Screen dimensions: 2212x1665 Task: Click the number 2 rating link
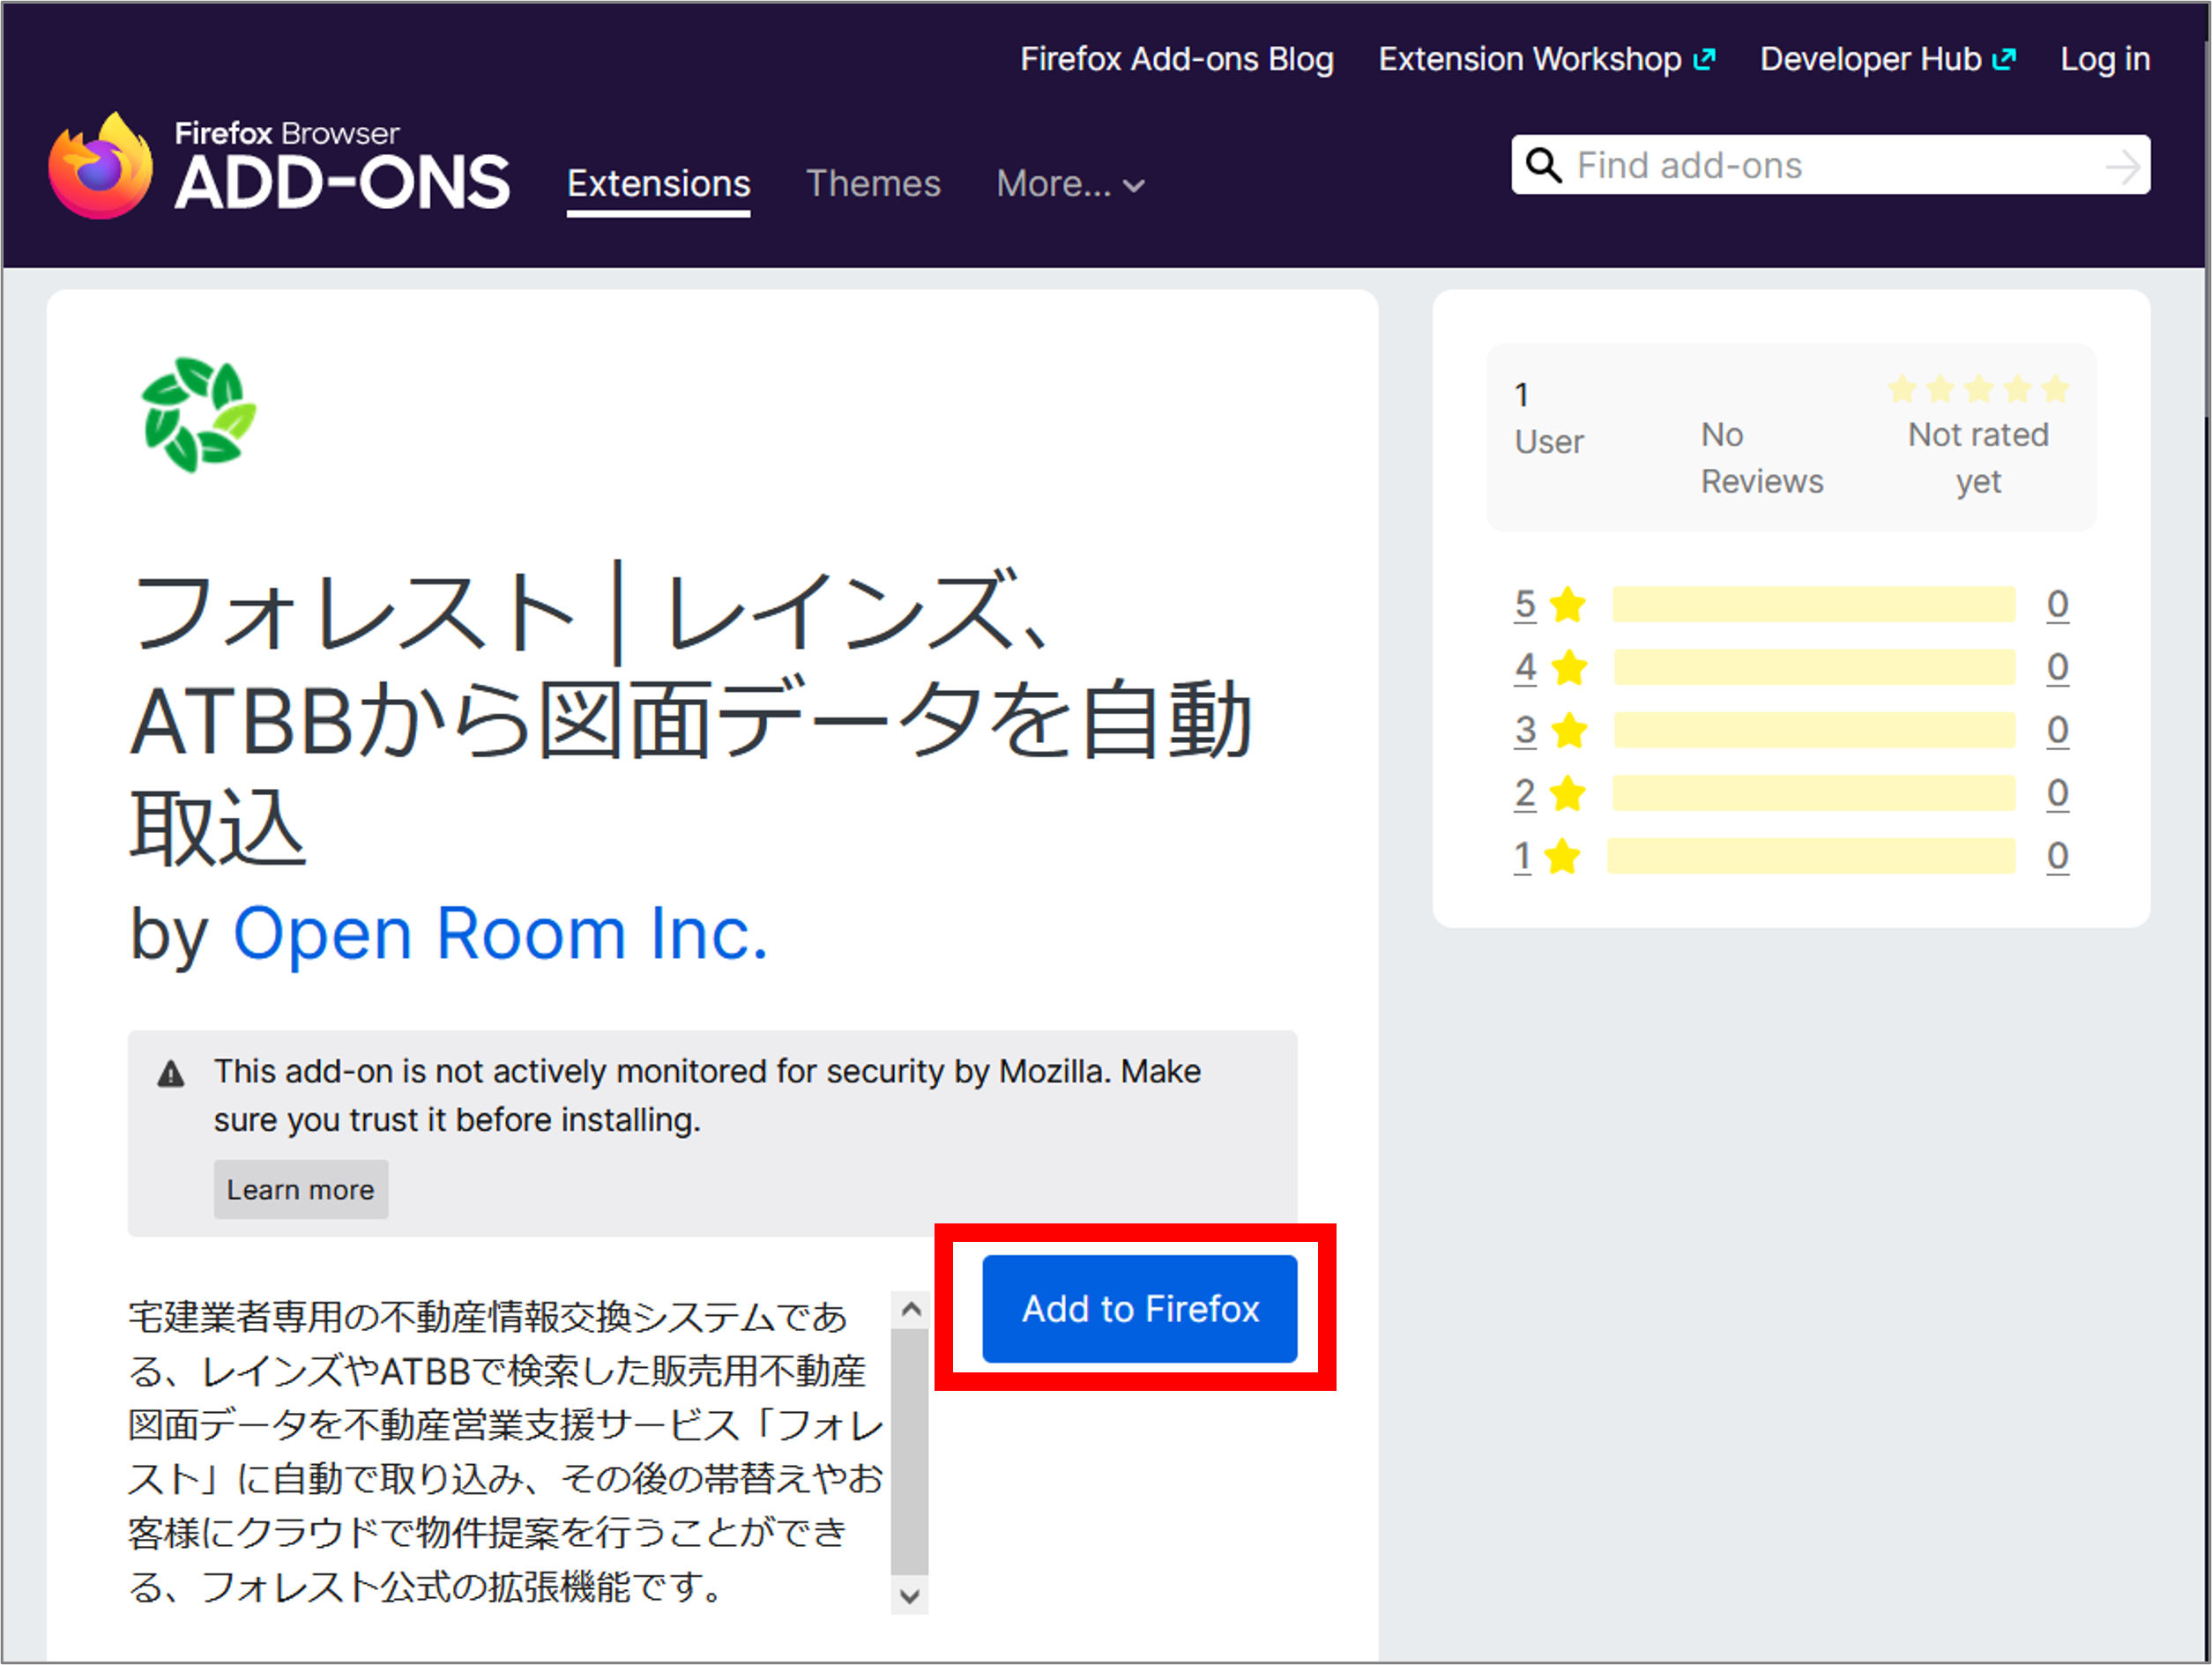coord(1524,793)
